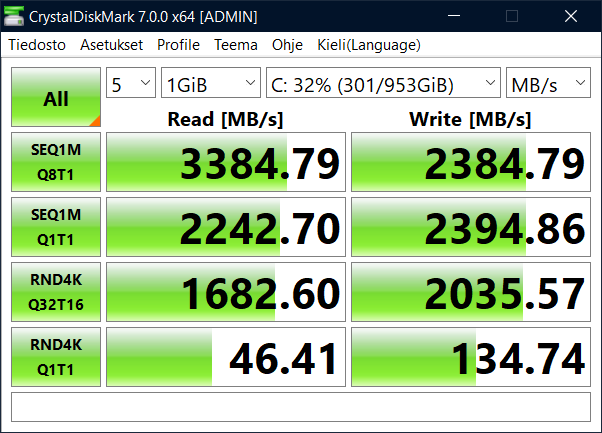This screenshot has width=602, height=433.
Task: Launch the RND4K Q32T16 benchmark
Action: 56,292
